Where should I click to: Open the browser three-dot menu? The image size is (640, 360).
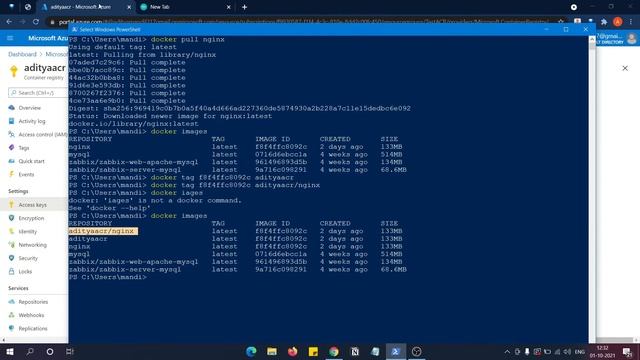[x=631, y=22]
